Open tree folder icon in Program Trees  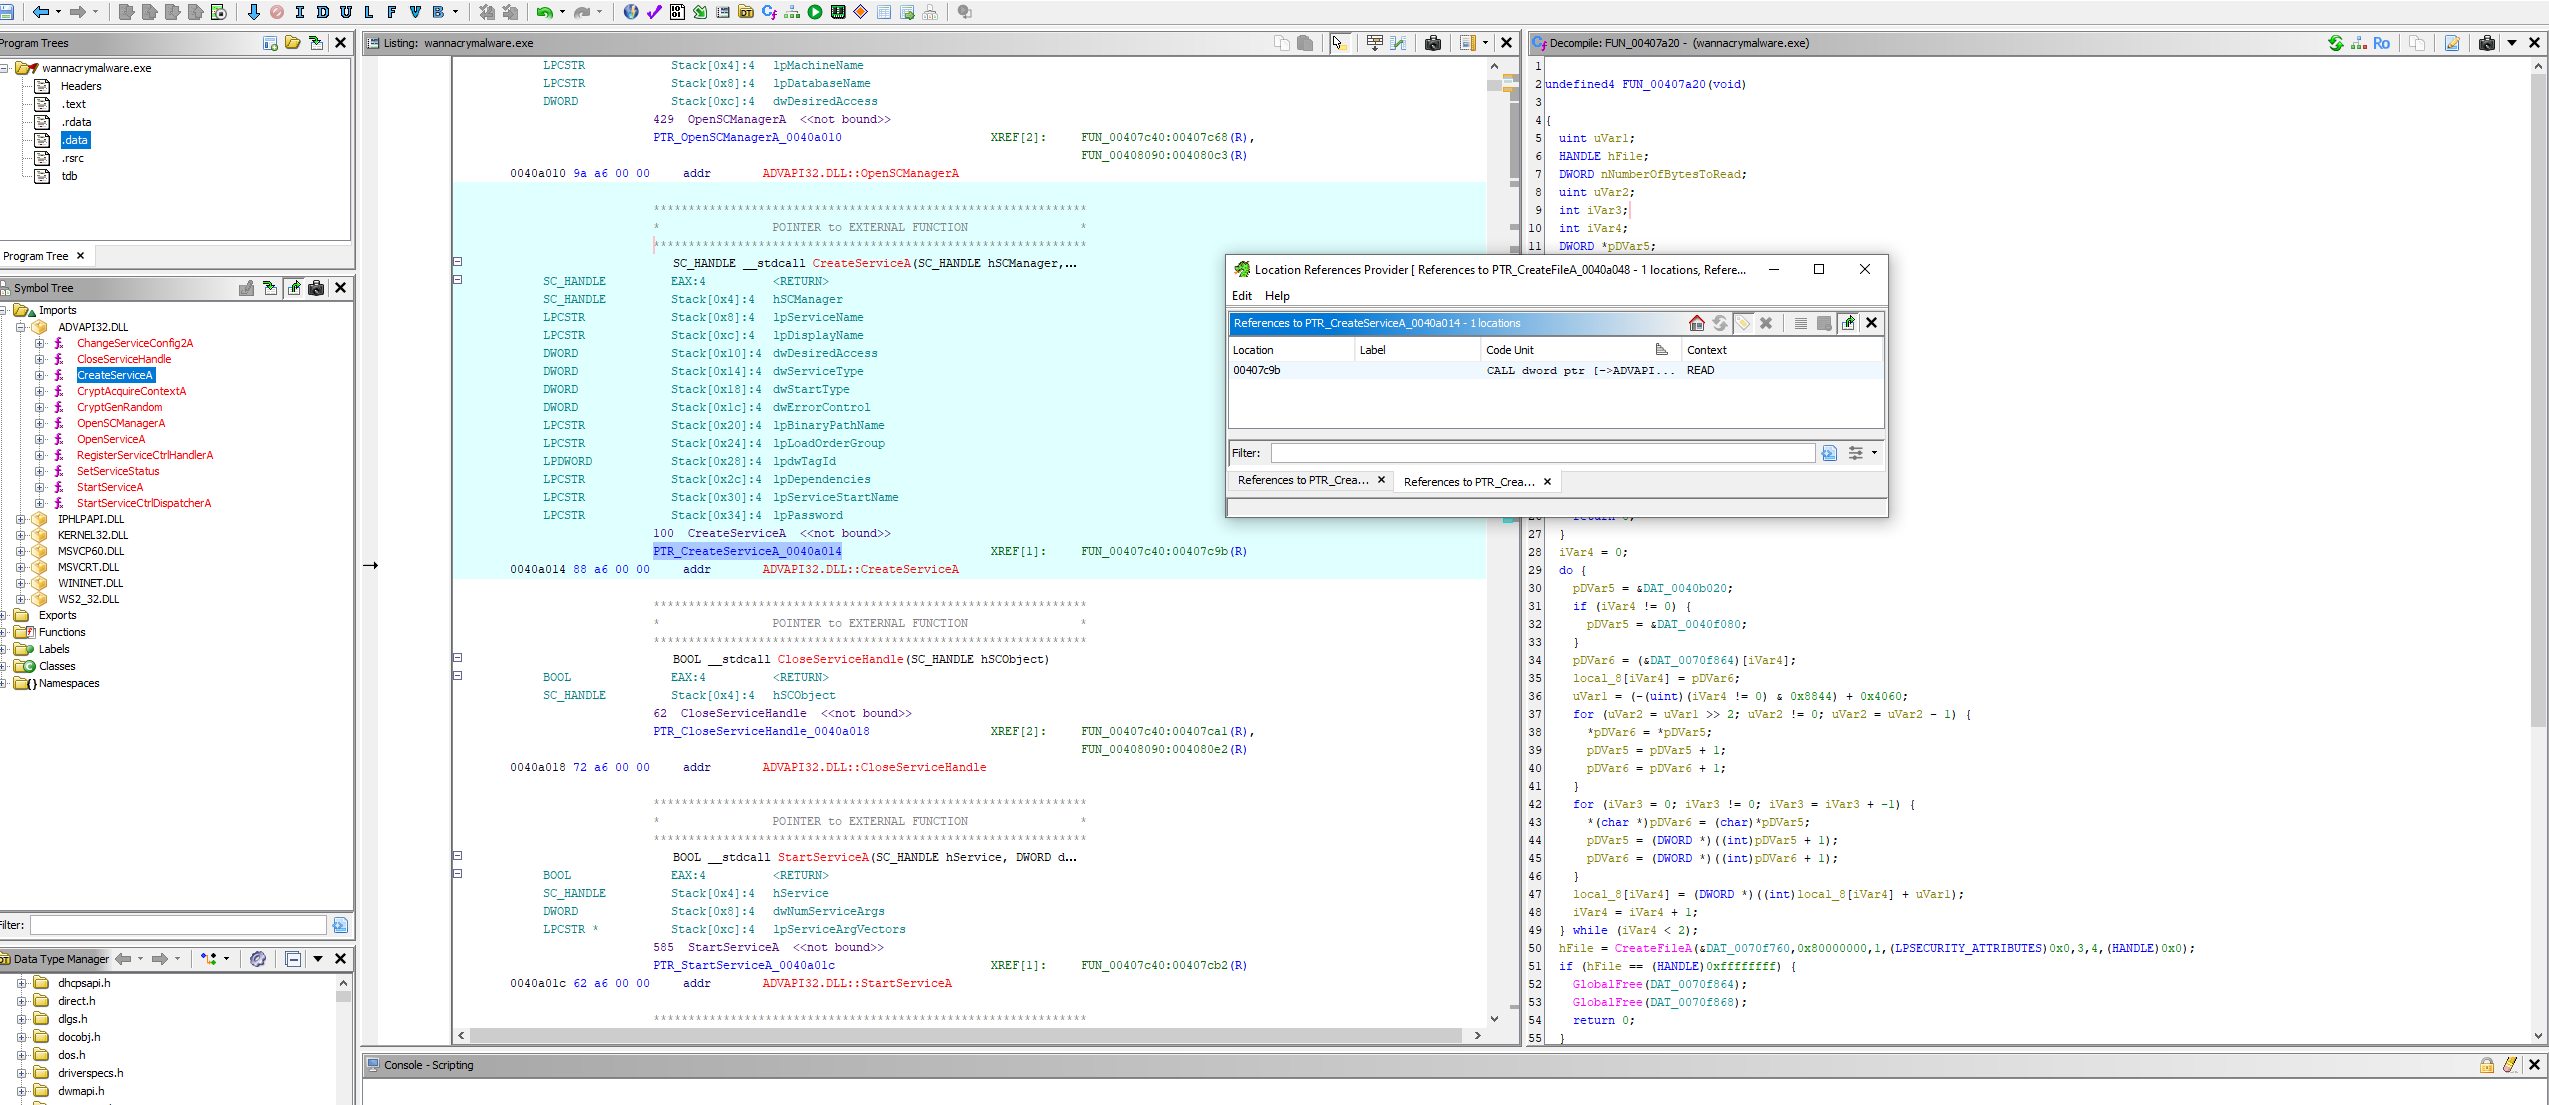(x=292, y=43)
